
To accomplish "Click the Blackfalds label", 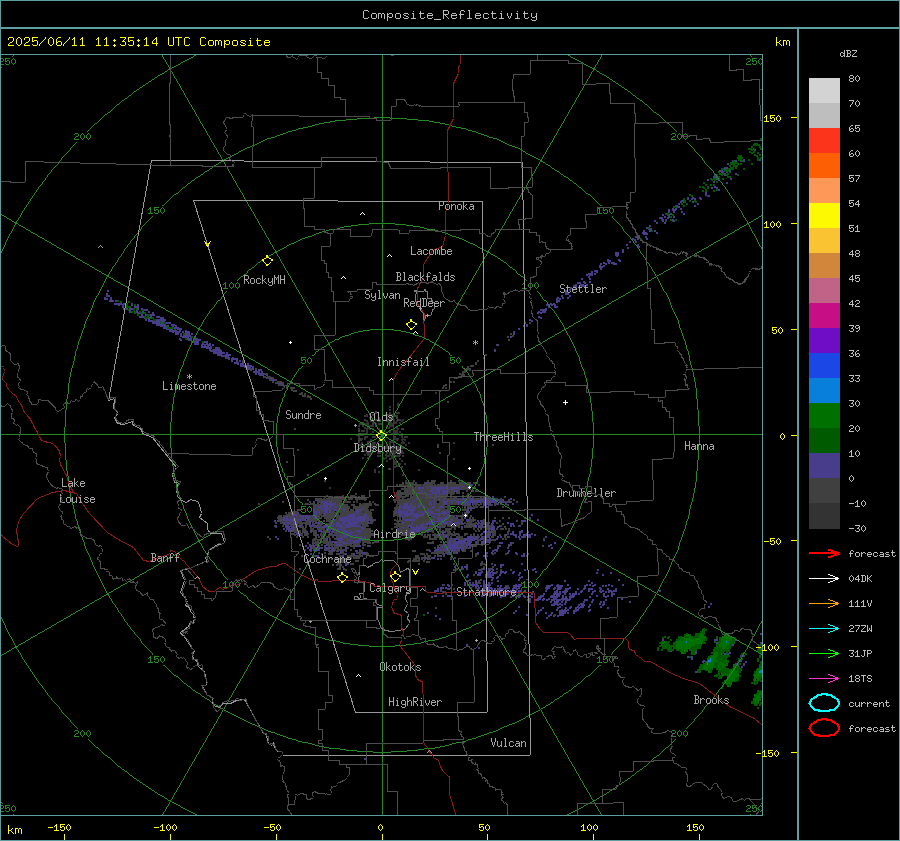I will (x=425, y=277).
